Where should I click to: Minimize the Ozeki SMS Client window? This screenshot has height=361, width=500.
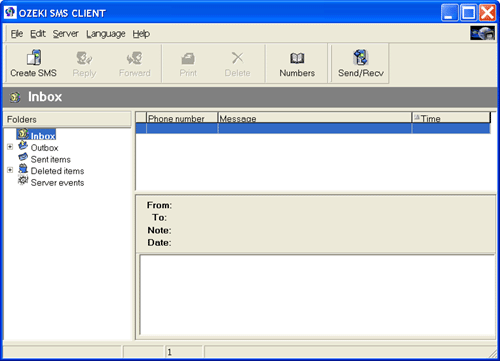pos(449,13)
